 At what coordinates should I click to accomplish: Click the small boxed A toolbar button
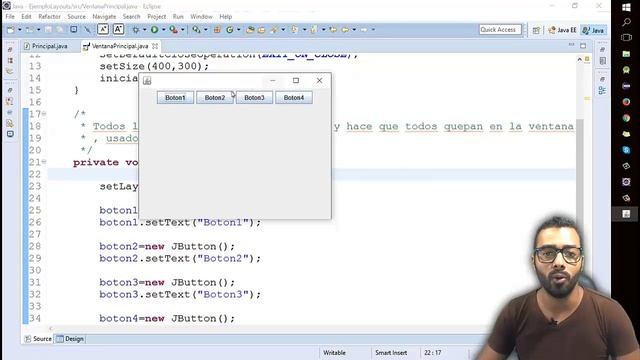pos(103,29)
